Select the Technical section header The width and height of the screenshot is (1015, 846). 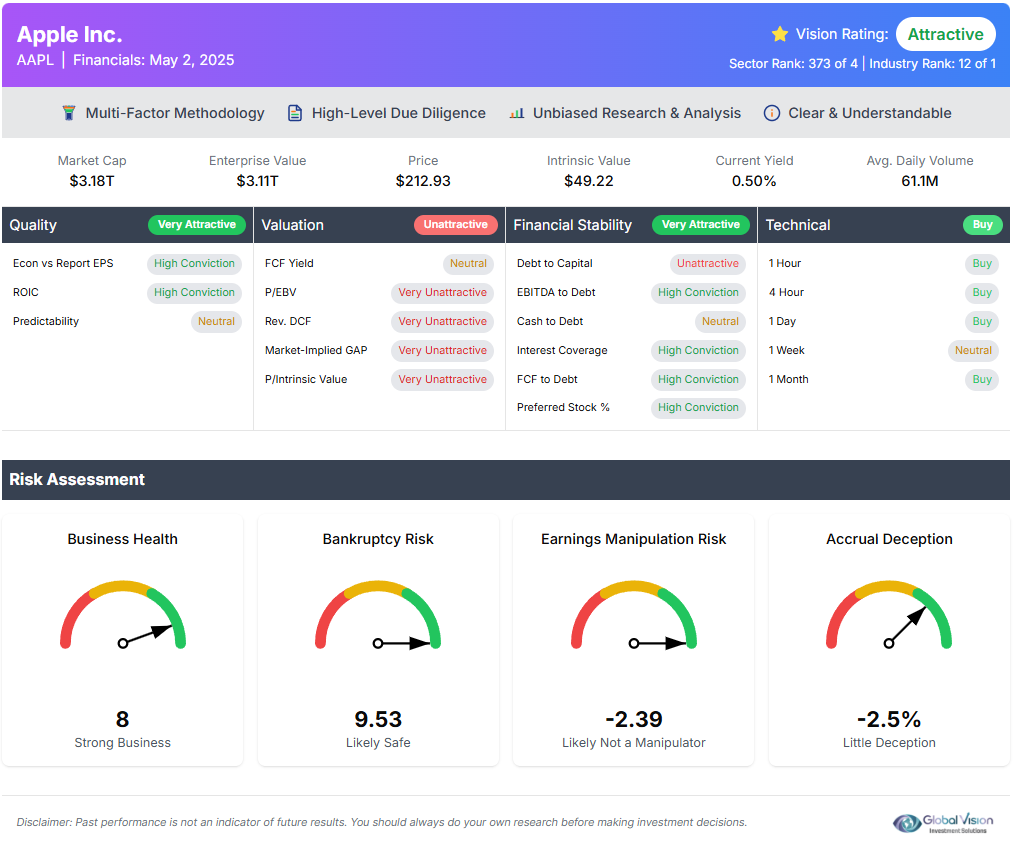tap(884, 225)
